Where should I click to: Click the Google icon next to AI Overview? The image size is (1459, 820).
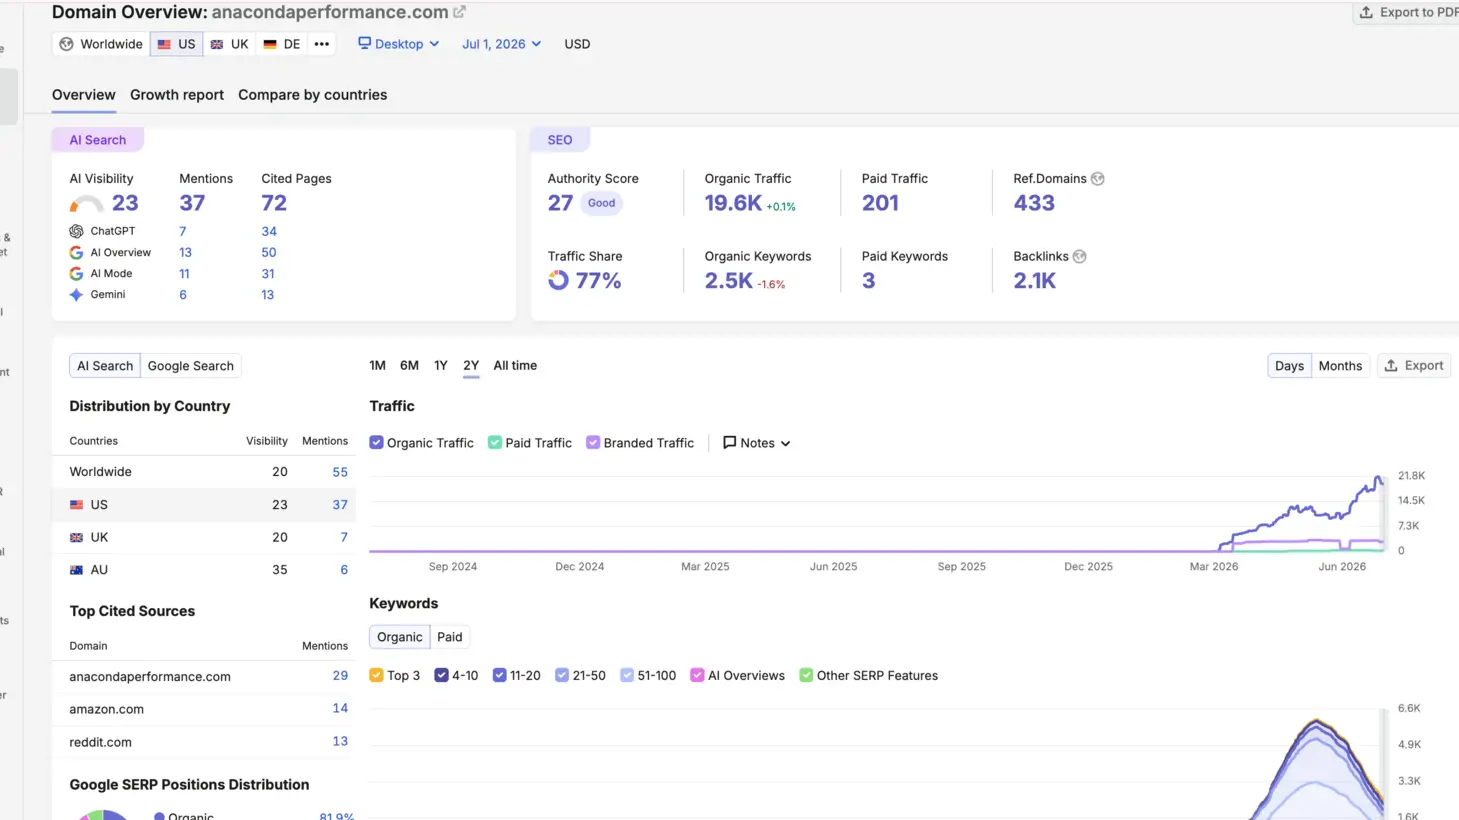pyautogui.click(x=76, y=253)
